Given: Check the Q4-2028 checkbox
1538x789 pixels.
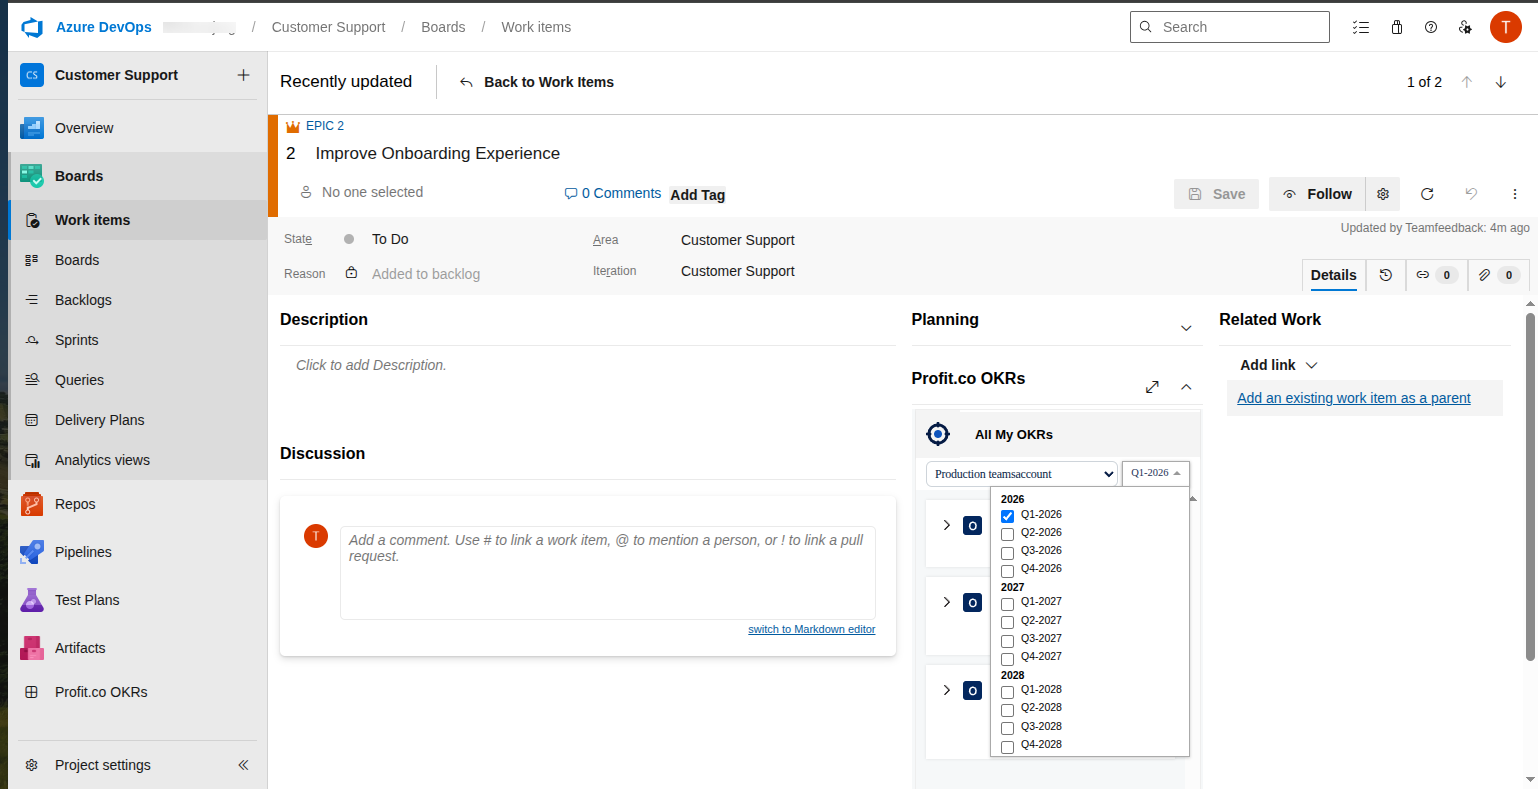Looking at the screenshot, I should 1007,747.
